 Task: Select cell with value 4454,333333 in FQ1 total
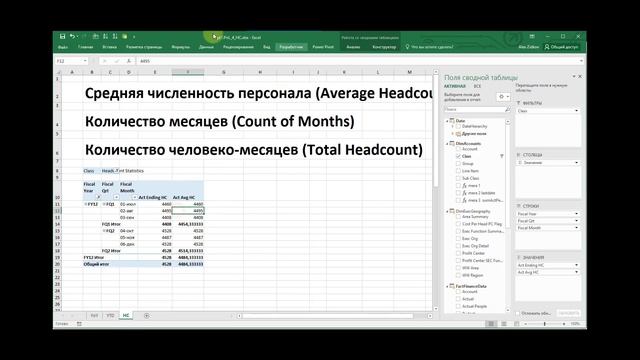[188, 224]
